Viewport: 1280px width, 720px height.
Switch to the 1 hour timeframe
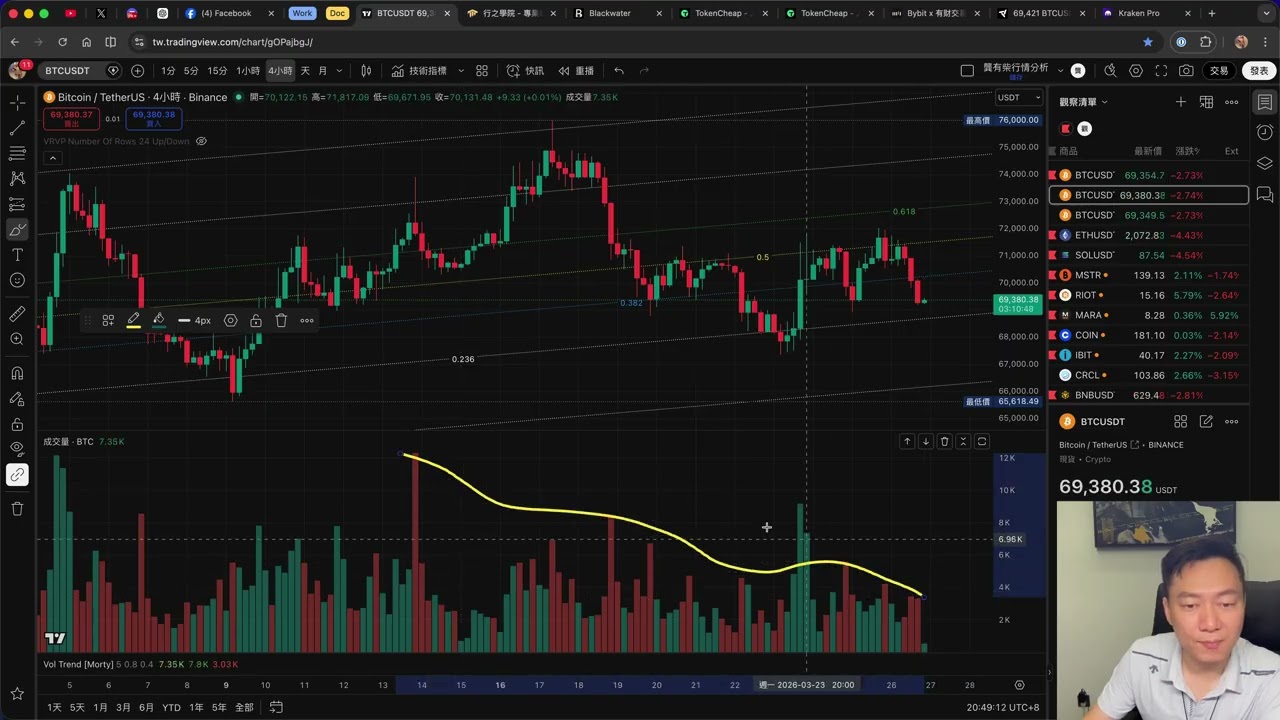(248, 71)
